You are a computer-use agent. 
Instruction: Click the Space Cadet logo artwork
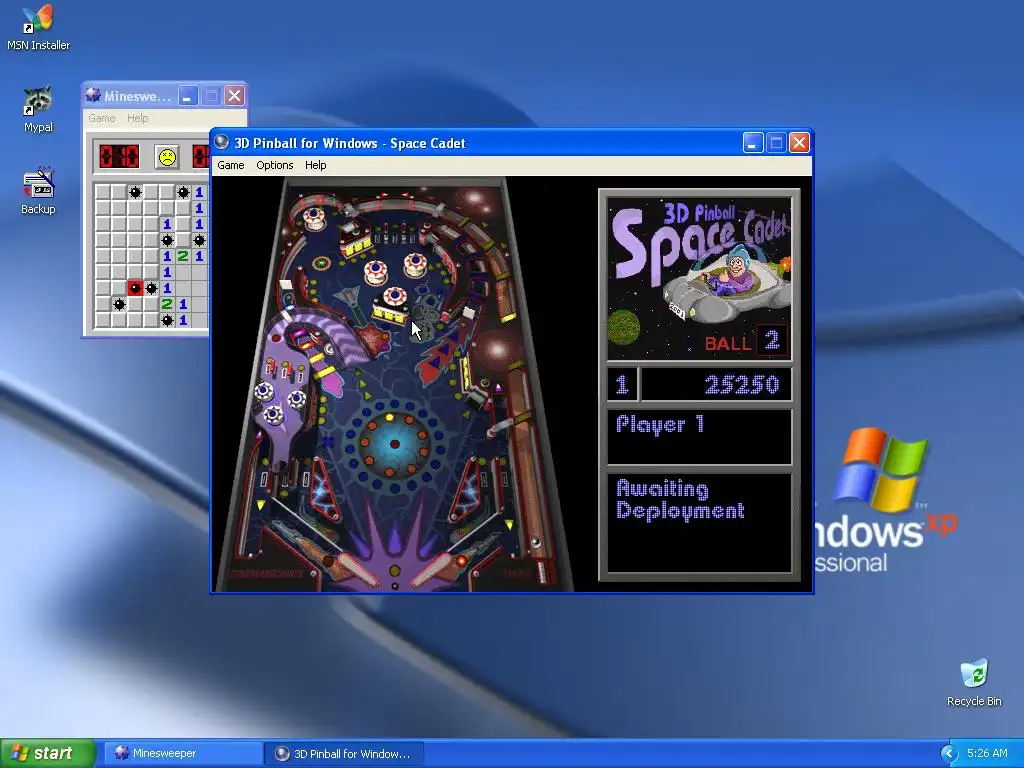click(699, 280)
